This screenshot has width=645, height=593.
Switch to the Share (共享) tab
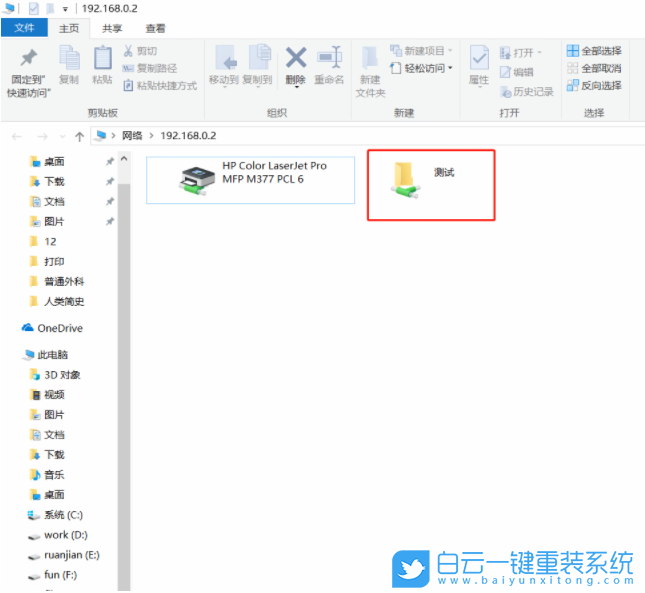point(112,28)
